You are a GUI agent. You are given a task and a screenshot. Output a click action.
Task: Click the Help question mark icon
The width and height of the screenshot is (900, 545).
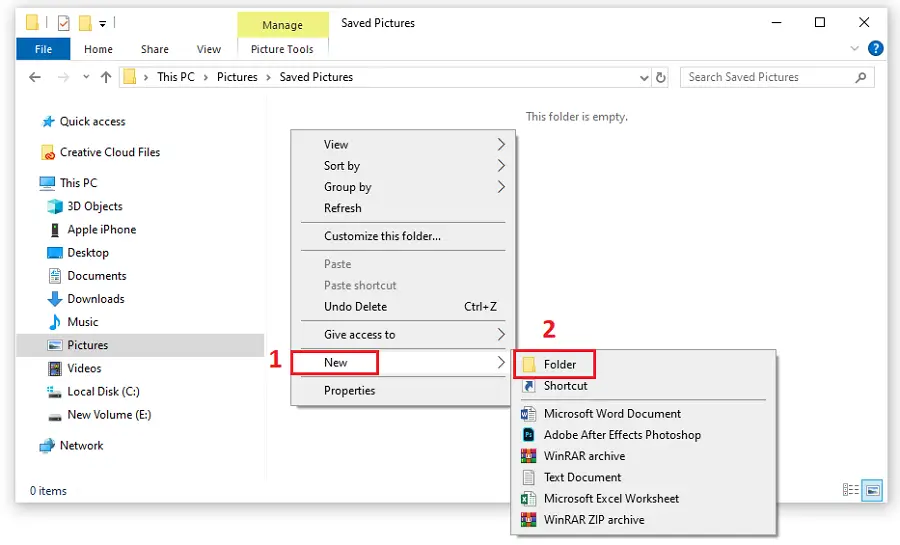tap(875, 48)
